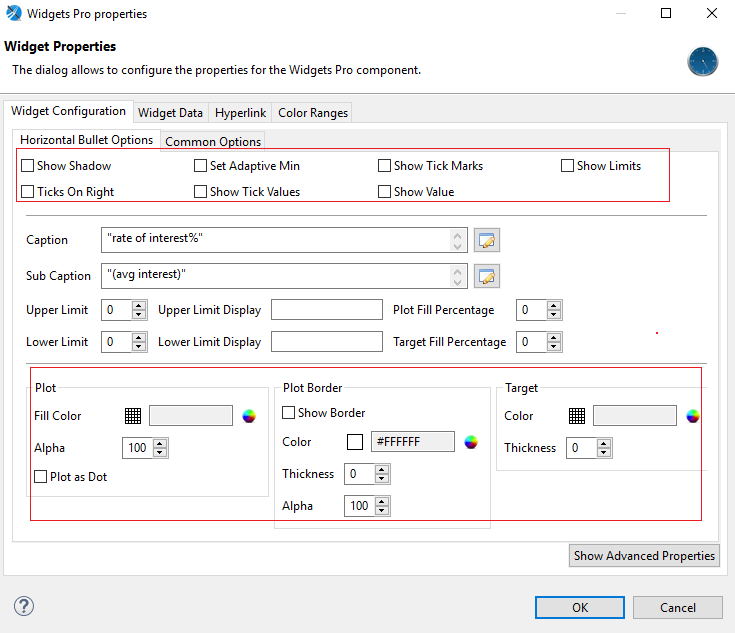Toggle Show Tick Marks checkbox
This screenshot has width=735, height=633.
coord(384,166)
